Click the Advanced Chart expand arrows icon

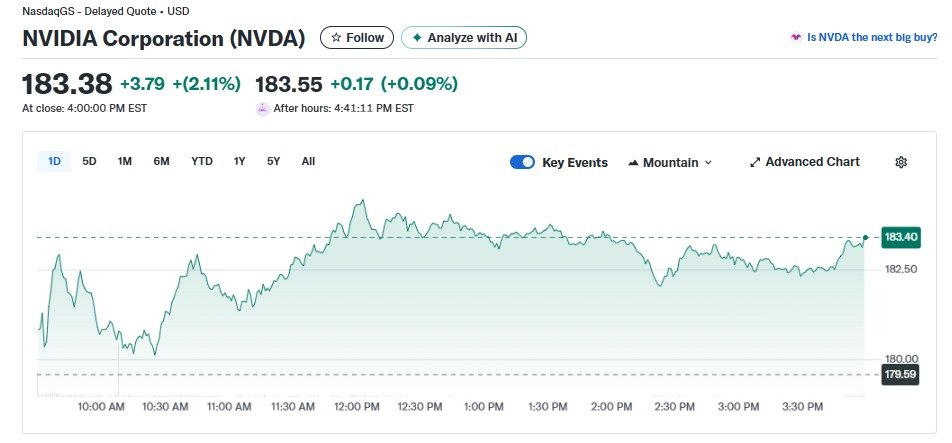(x=755, y=162)
